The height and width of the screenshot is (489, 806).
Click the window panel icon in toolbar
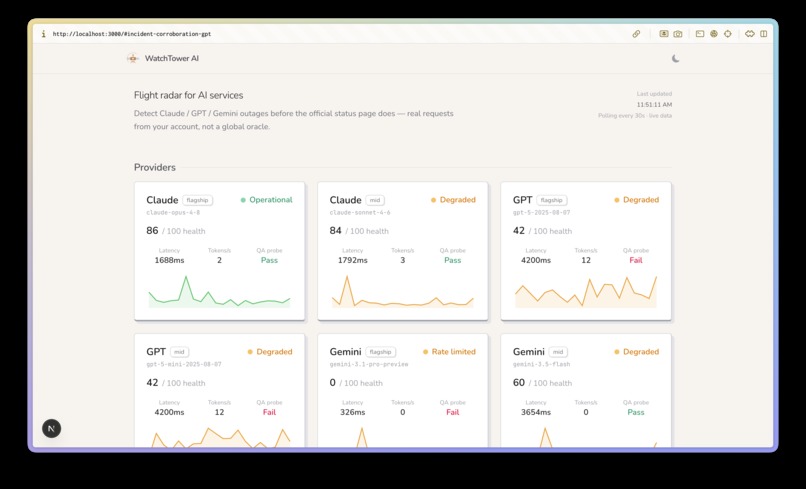pos(700,34)
